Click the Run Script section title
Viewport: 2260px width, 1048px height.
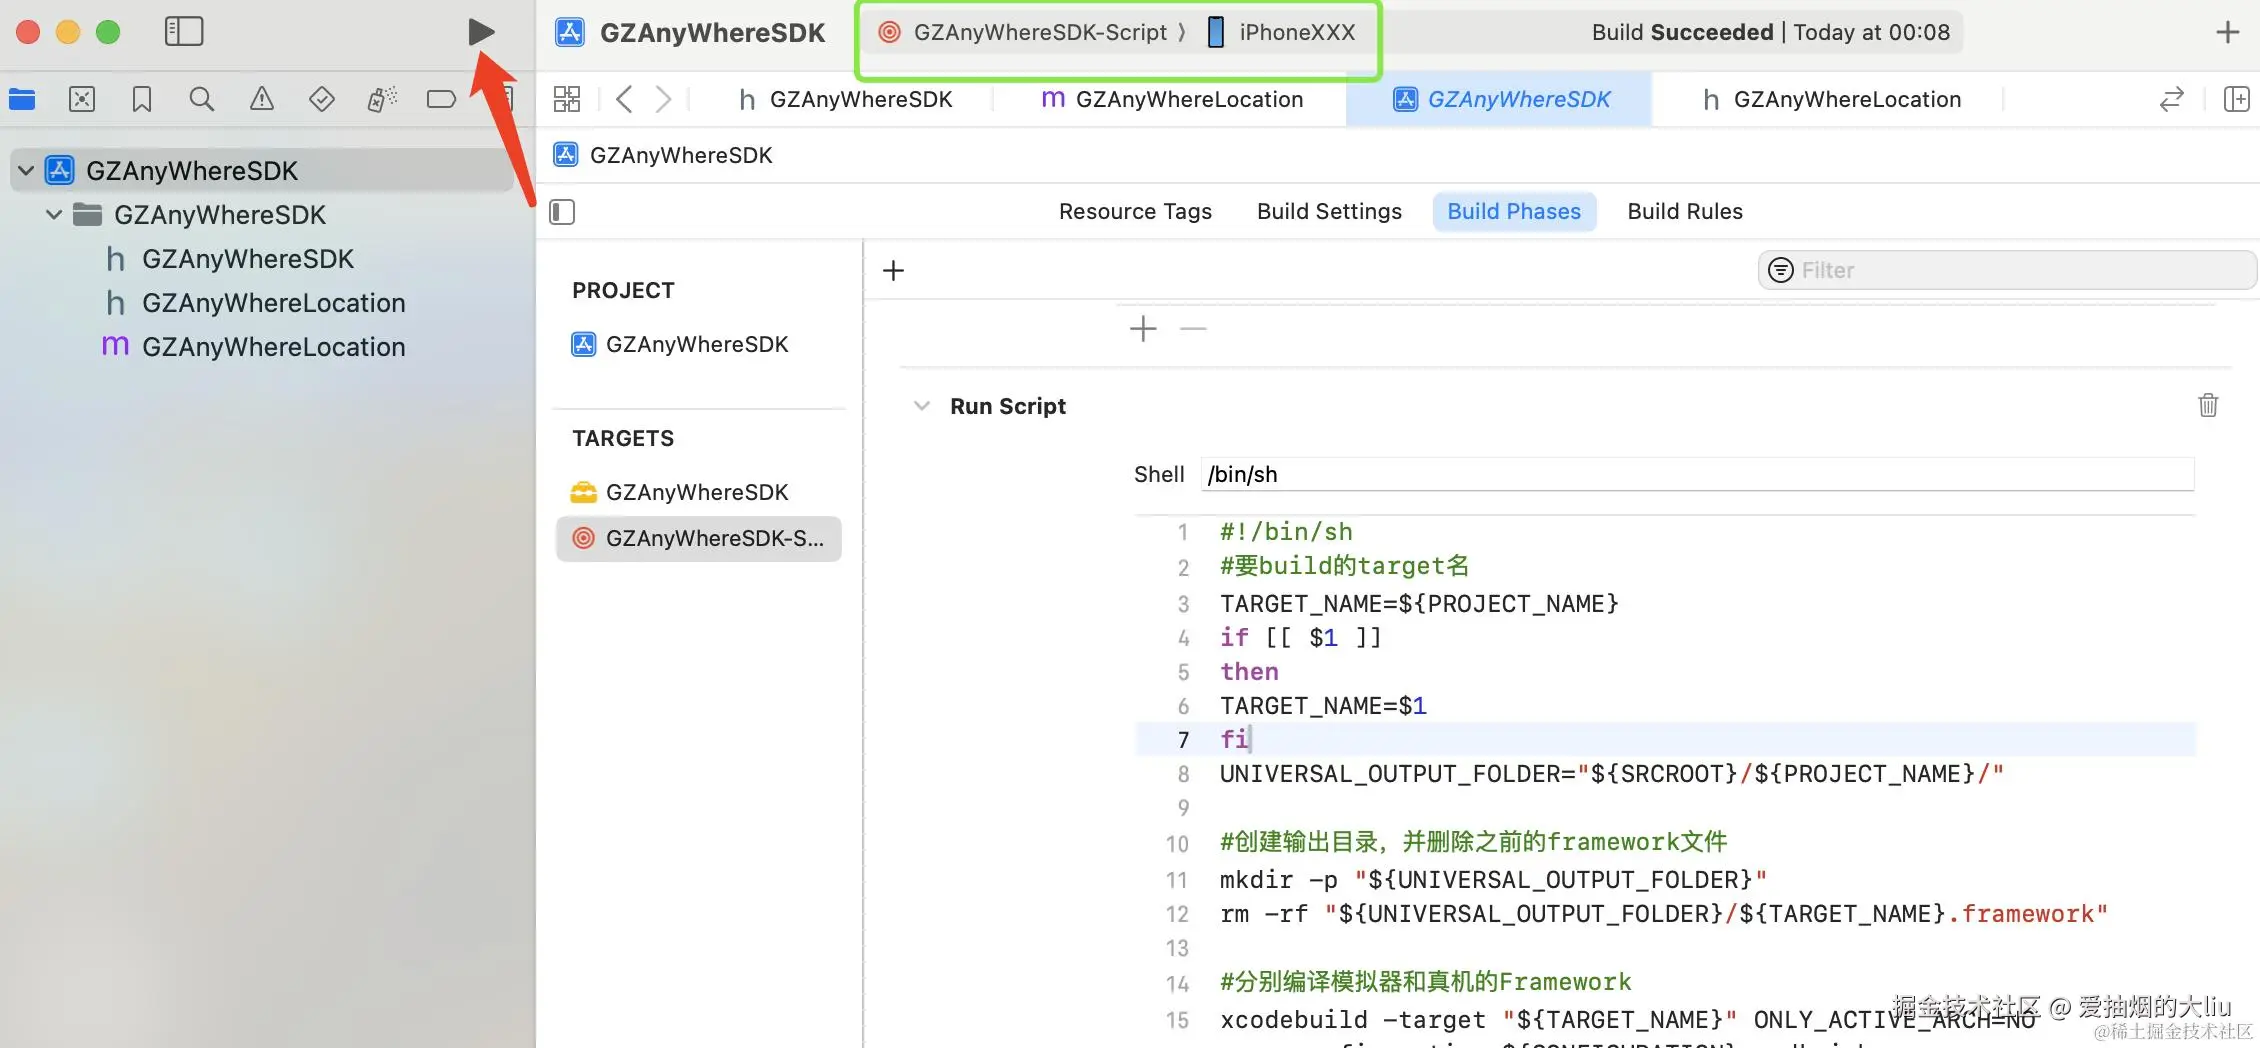(x=1008, y=406)
